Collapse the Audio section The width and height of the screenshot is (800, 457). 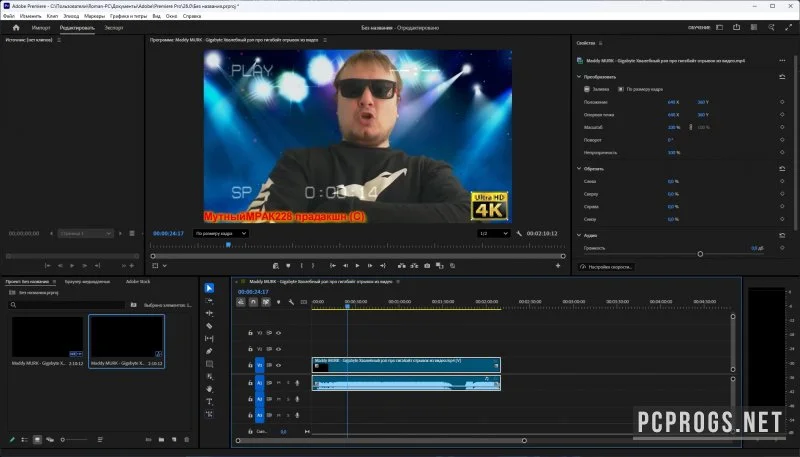tap(579, 235)
